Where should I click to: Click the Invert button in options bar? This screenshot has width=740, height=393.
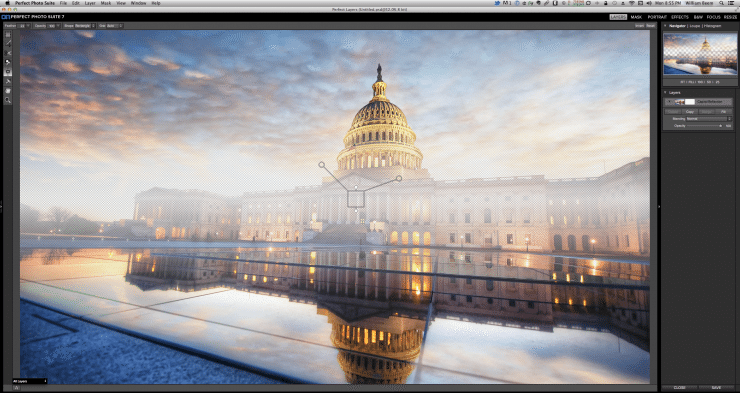coord(639,26)
